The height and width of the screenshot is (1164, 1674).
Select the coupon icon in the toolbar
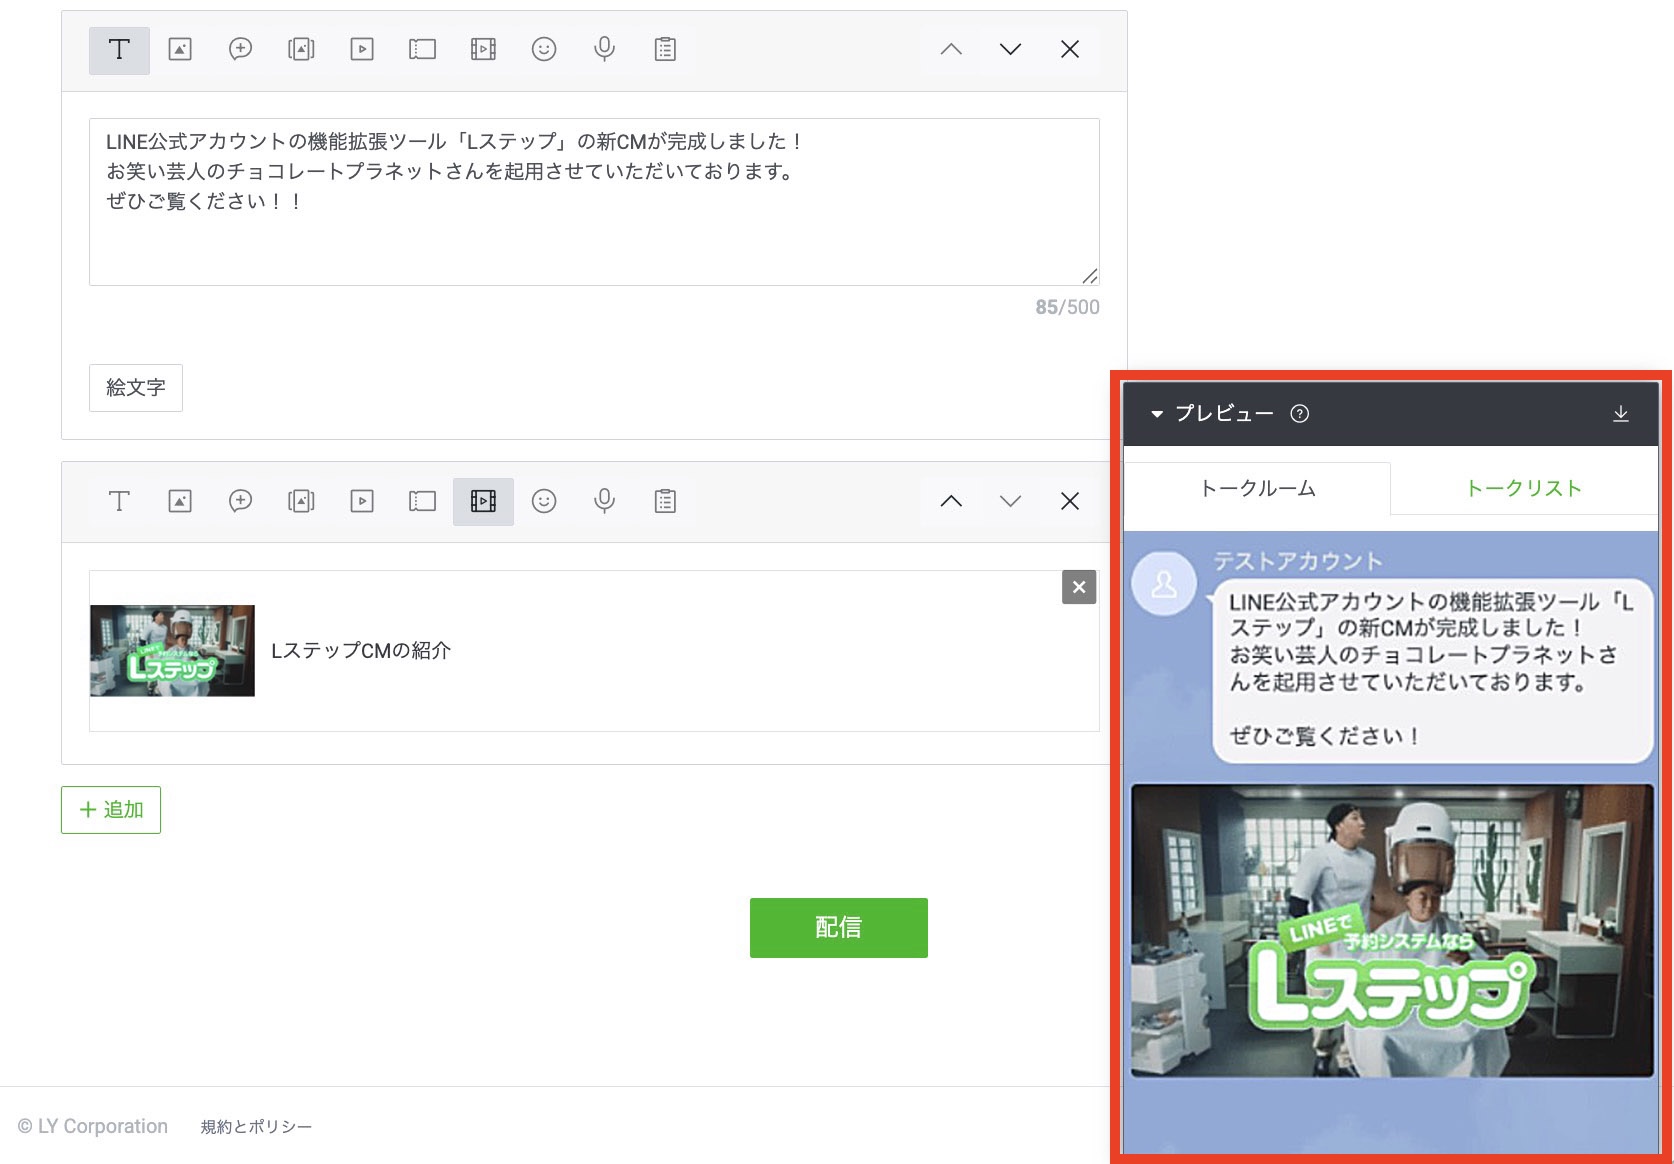tap(422, 49)
